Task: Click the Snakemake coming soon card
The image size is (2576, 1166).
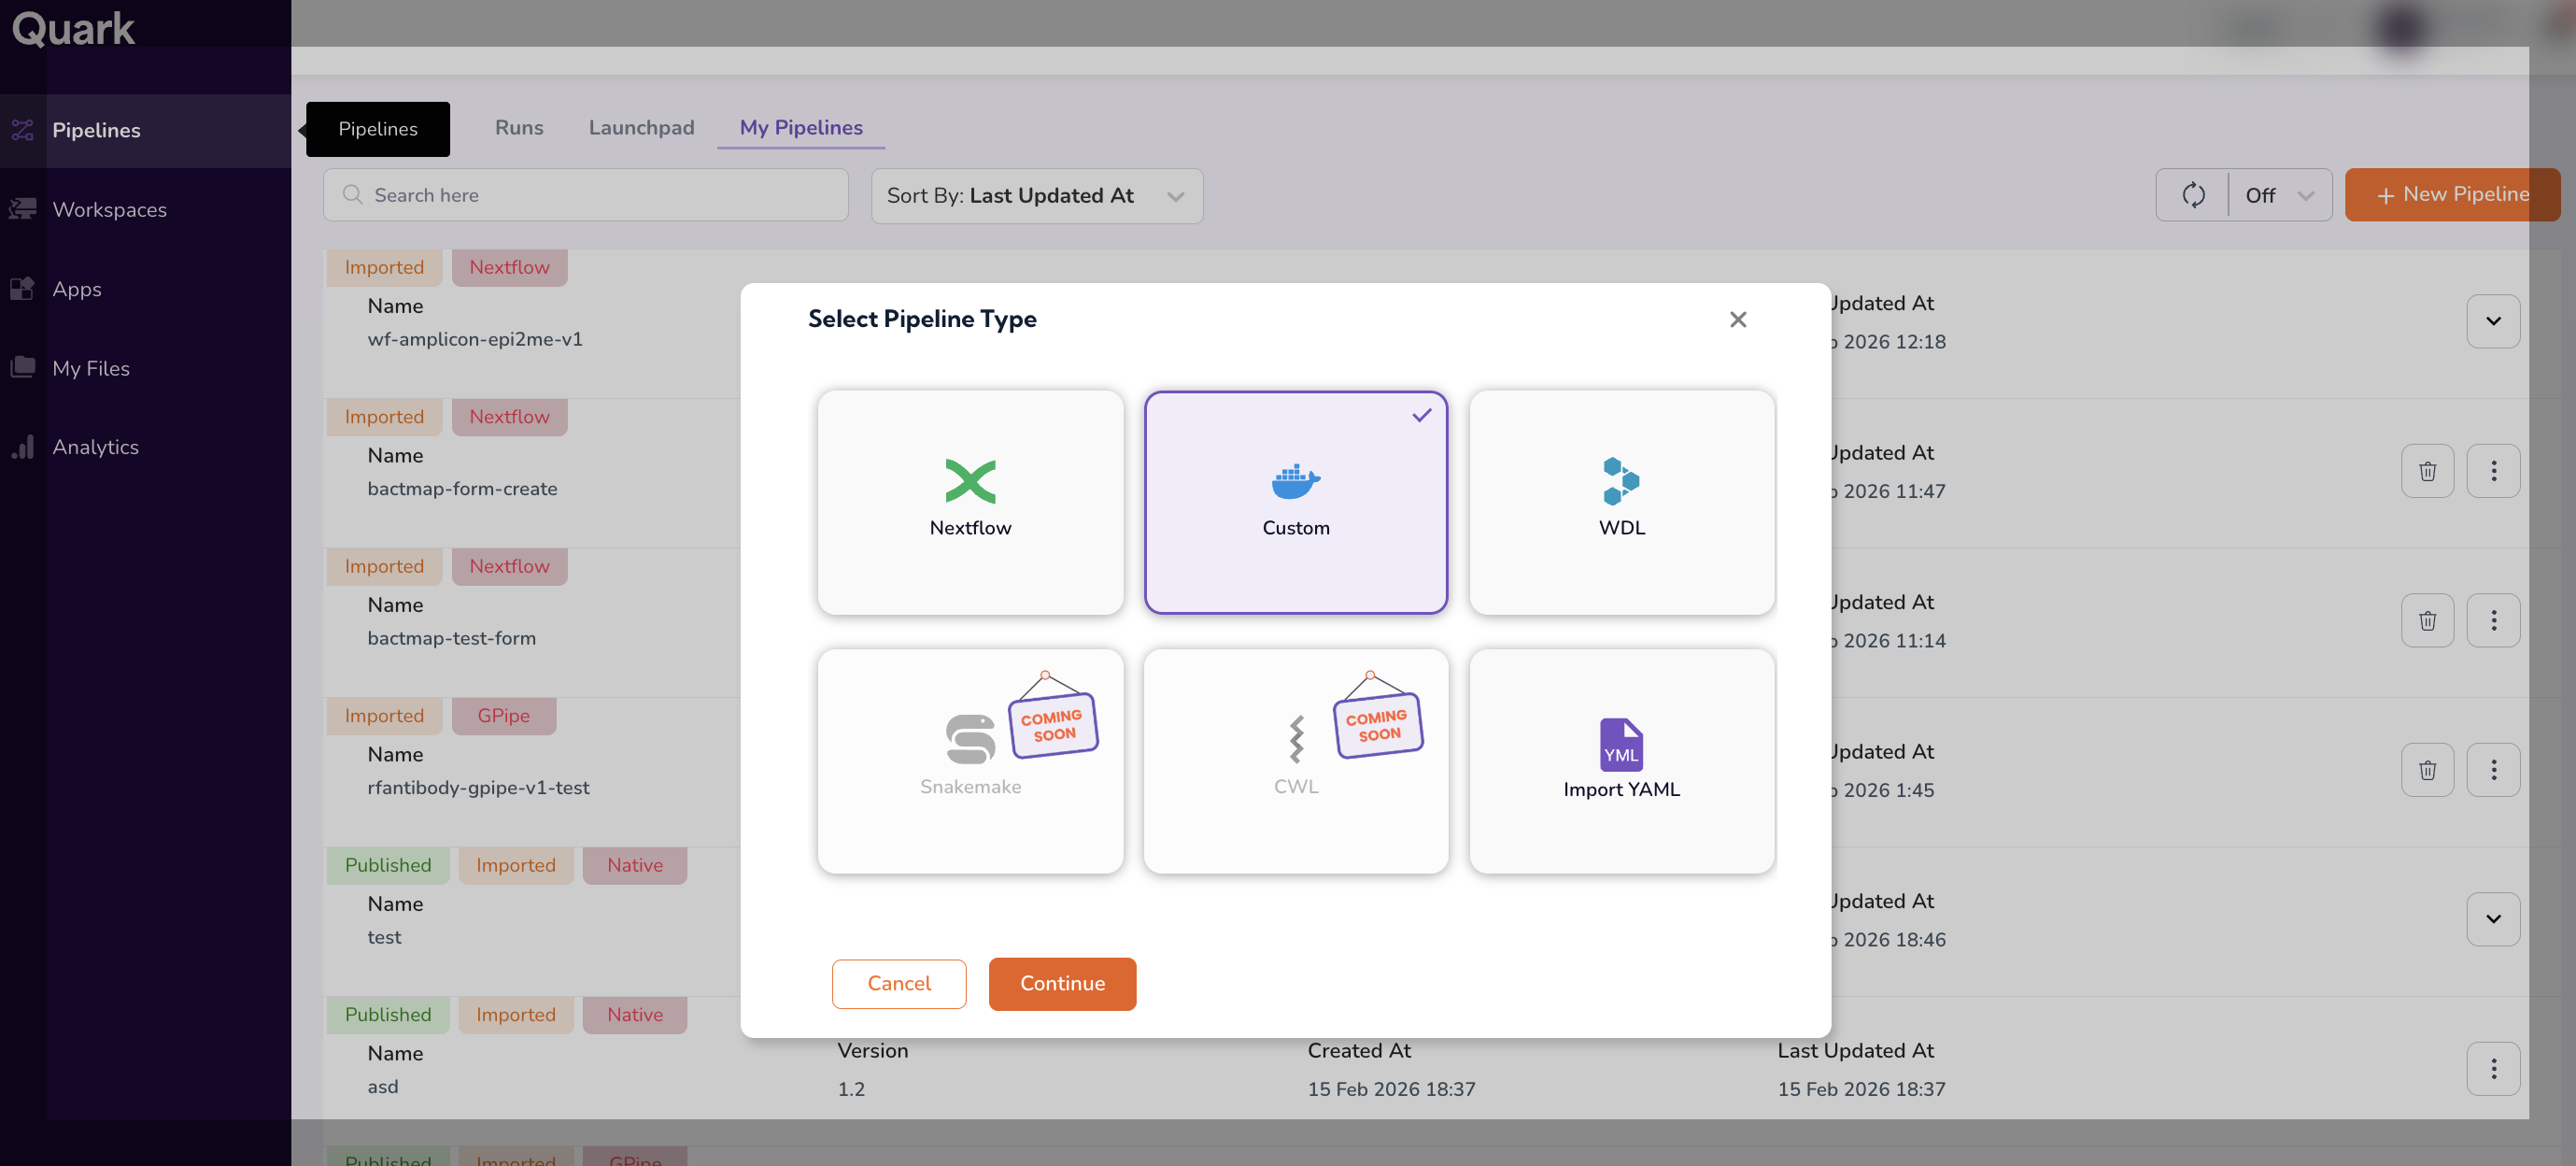Action: click(969, 761)
